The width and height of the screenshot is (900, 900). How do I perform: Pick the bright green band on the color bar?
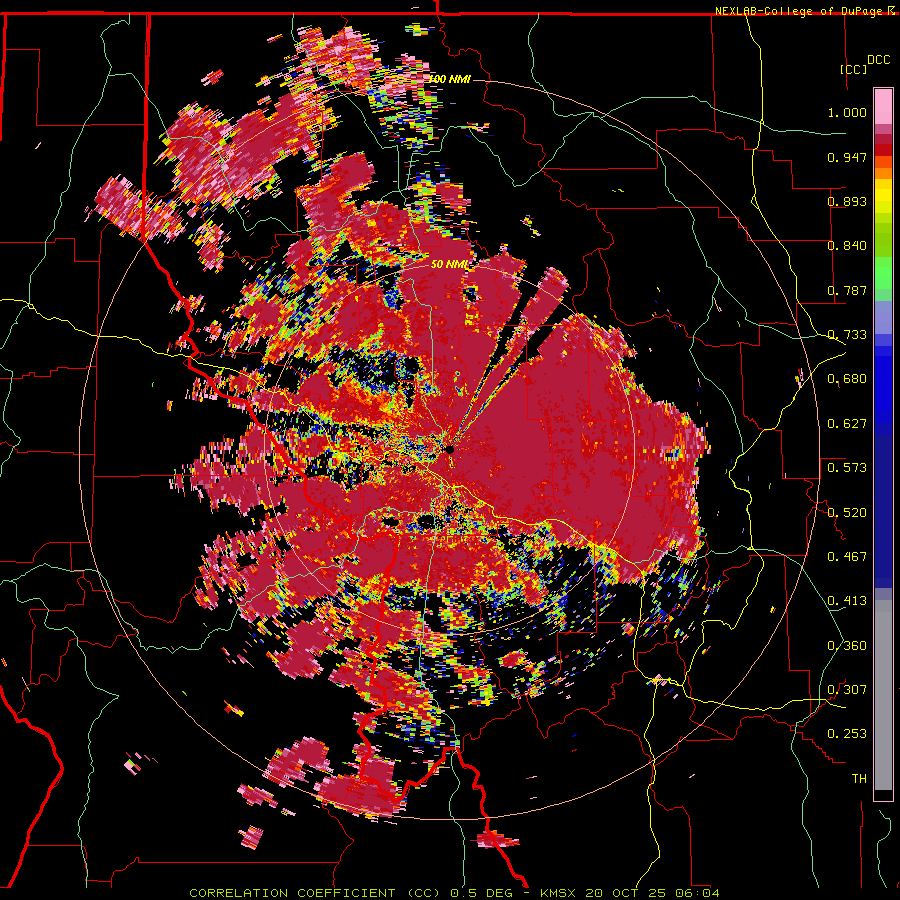point(883,273)
